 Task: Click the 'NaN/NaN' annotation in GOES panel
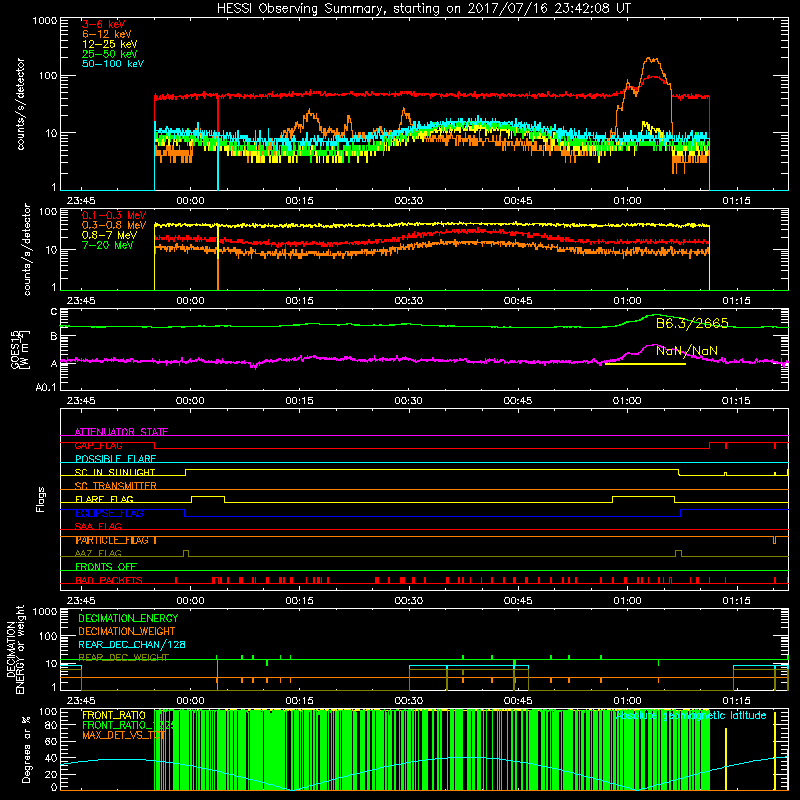(x=687, y=351)
